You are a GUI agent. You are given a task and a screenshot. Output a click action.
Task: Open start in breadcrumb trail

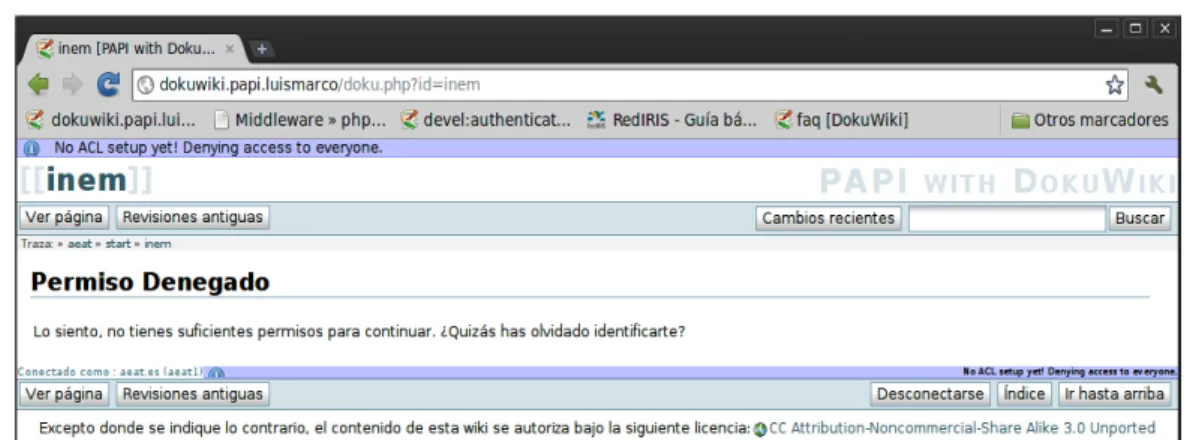coord(118,244)
